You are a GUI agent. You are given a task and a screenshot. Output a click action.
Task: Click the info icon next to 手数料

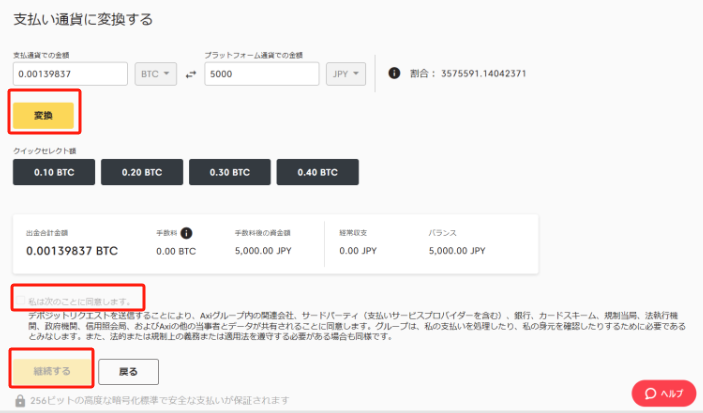coord(186,232)
